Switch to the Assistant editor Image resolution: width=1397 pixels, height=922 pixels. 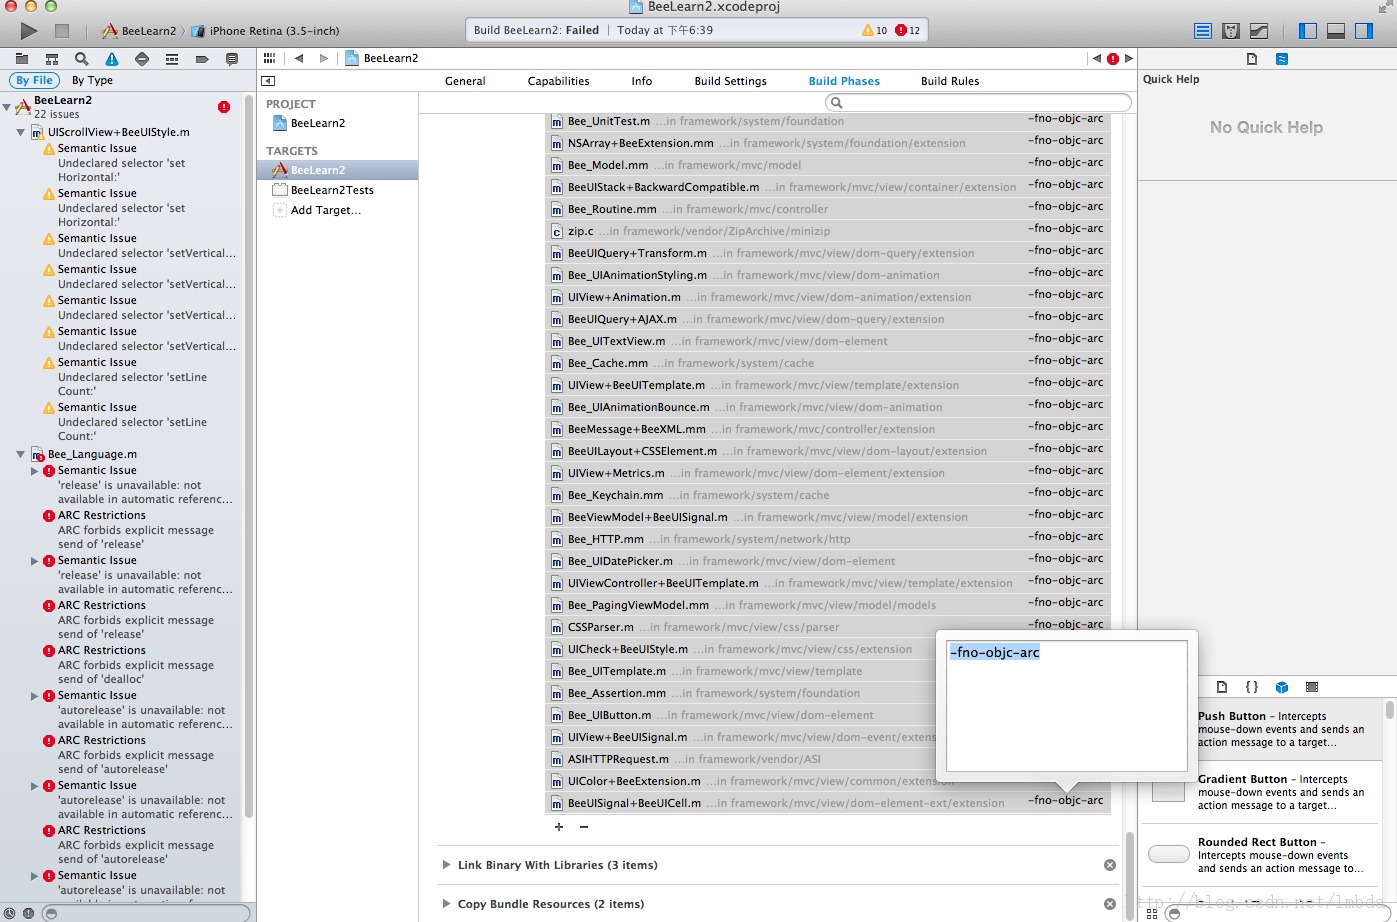point(1231,31)
